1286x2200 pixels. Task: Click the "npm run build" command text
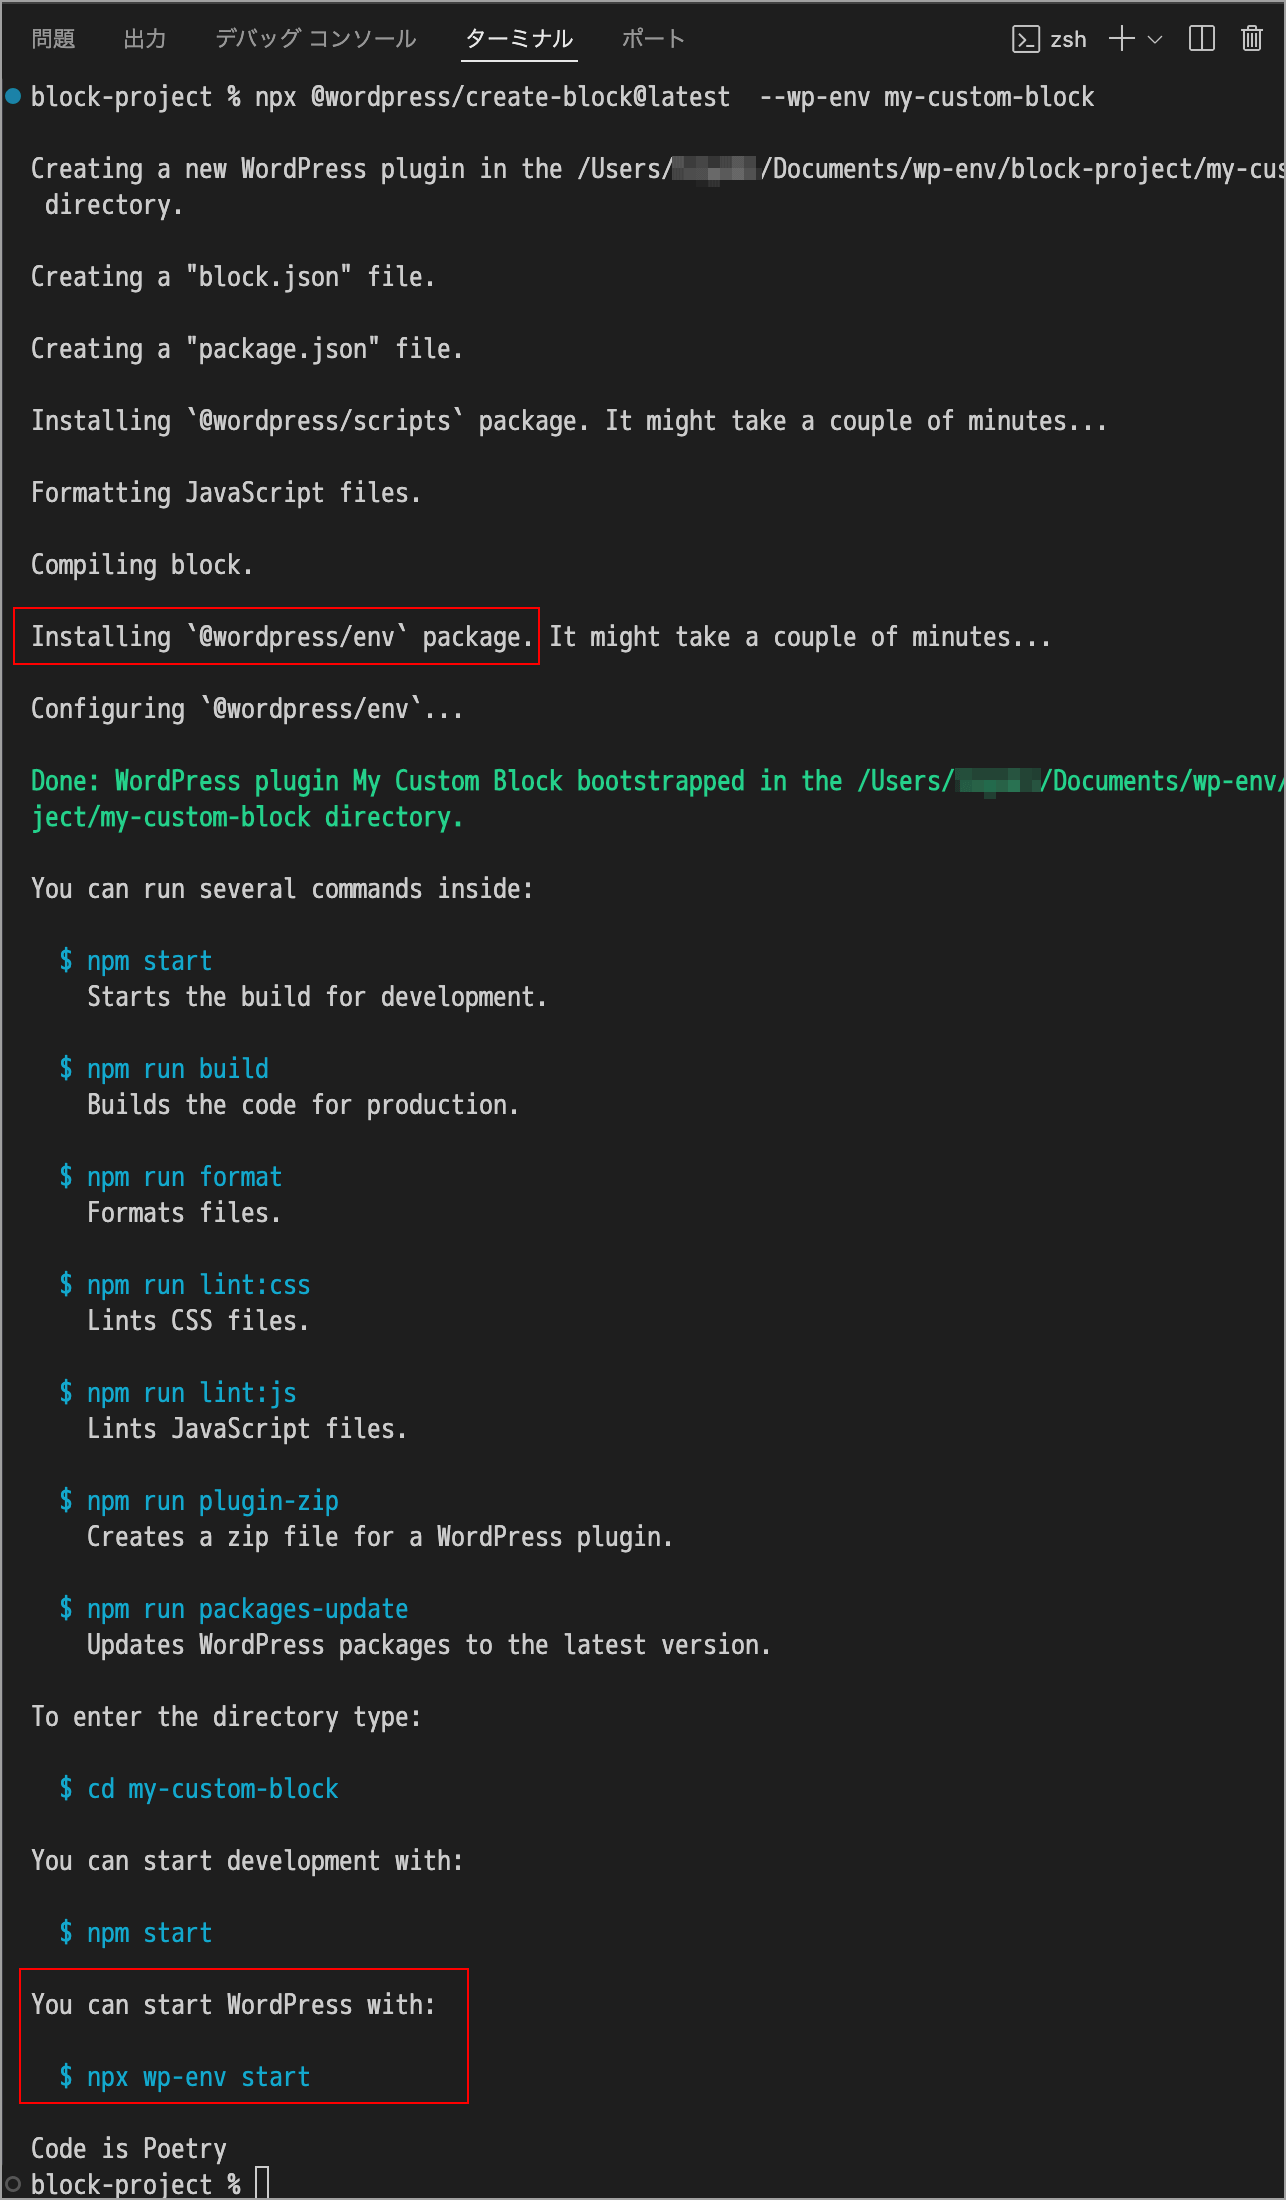coord(177,1069)
